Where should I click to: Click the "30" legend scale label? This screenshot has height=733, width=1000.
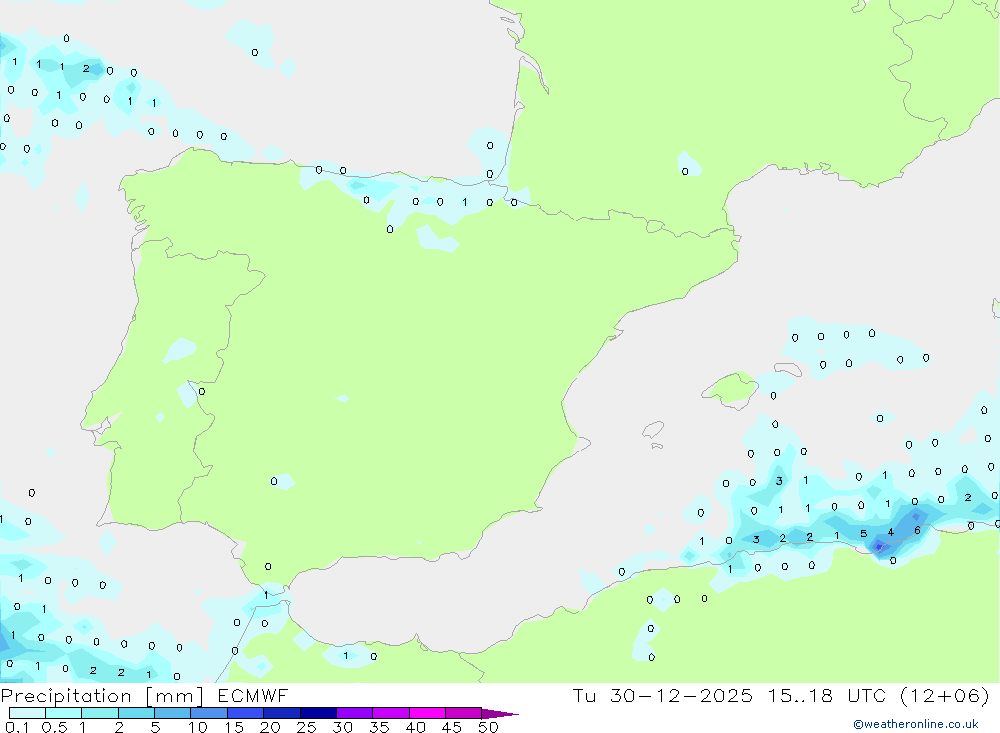[x=343, y=727]
